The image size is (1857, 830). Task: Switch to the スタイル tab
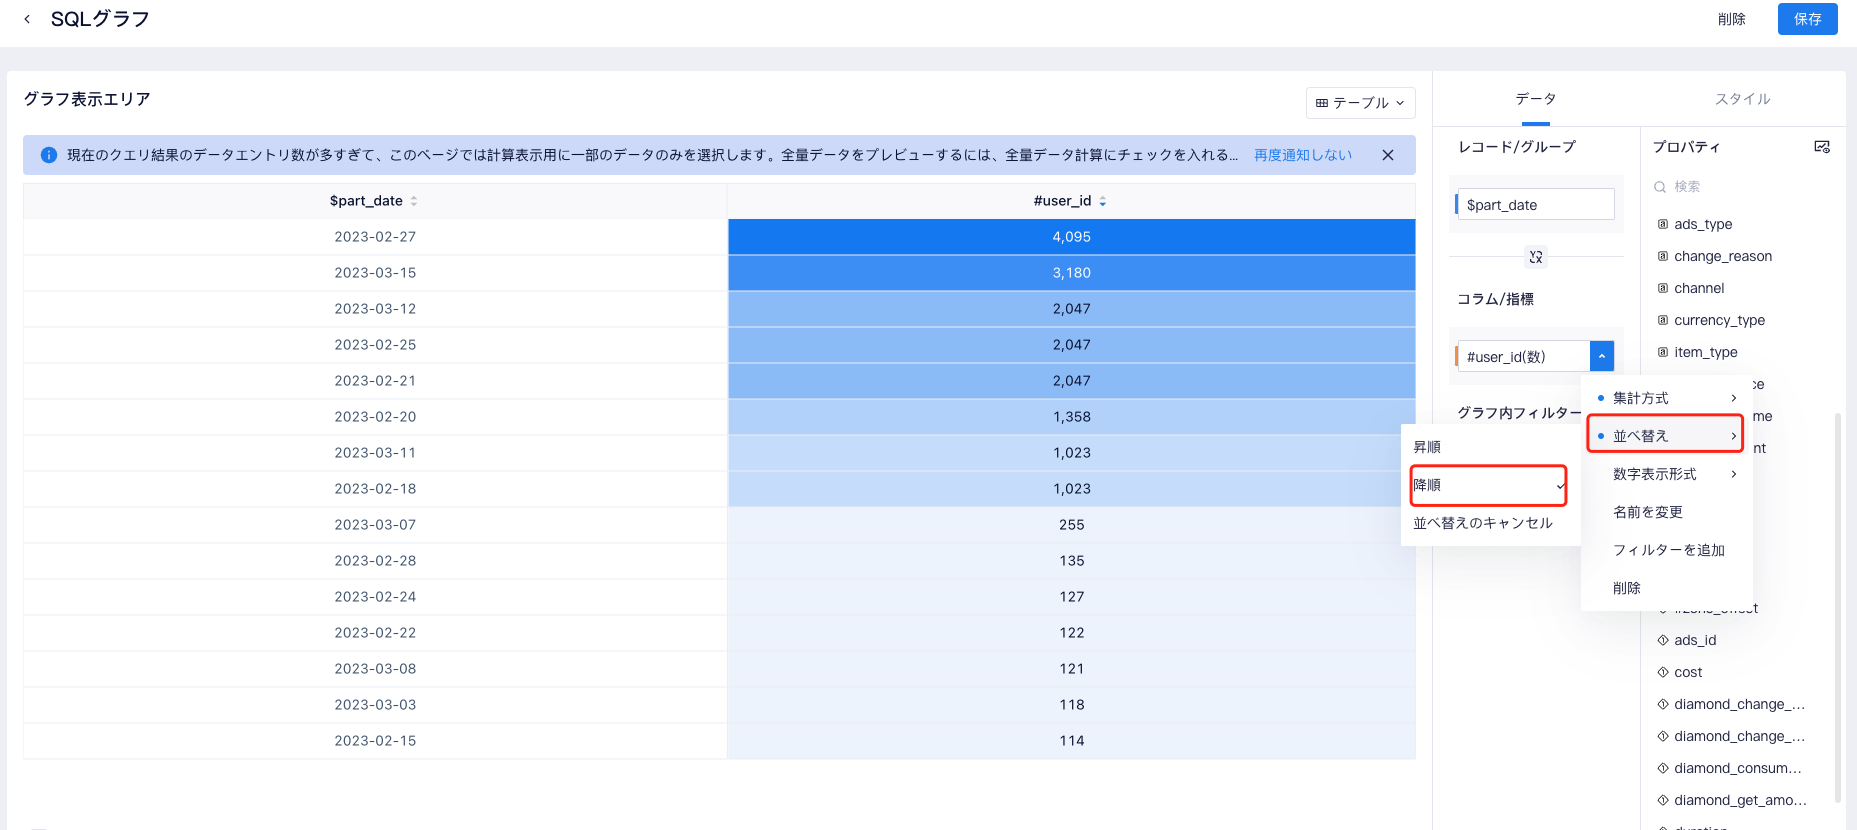(x=1742, y=99)
